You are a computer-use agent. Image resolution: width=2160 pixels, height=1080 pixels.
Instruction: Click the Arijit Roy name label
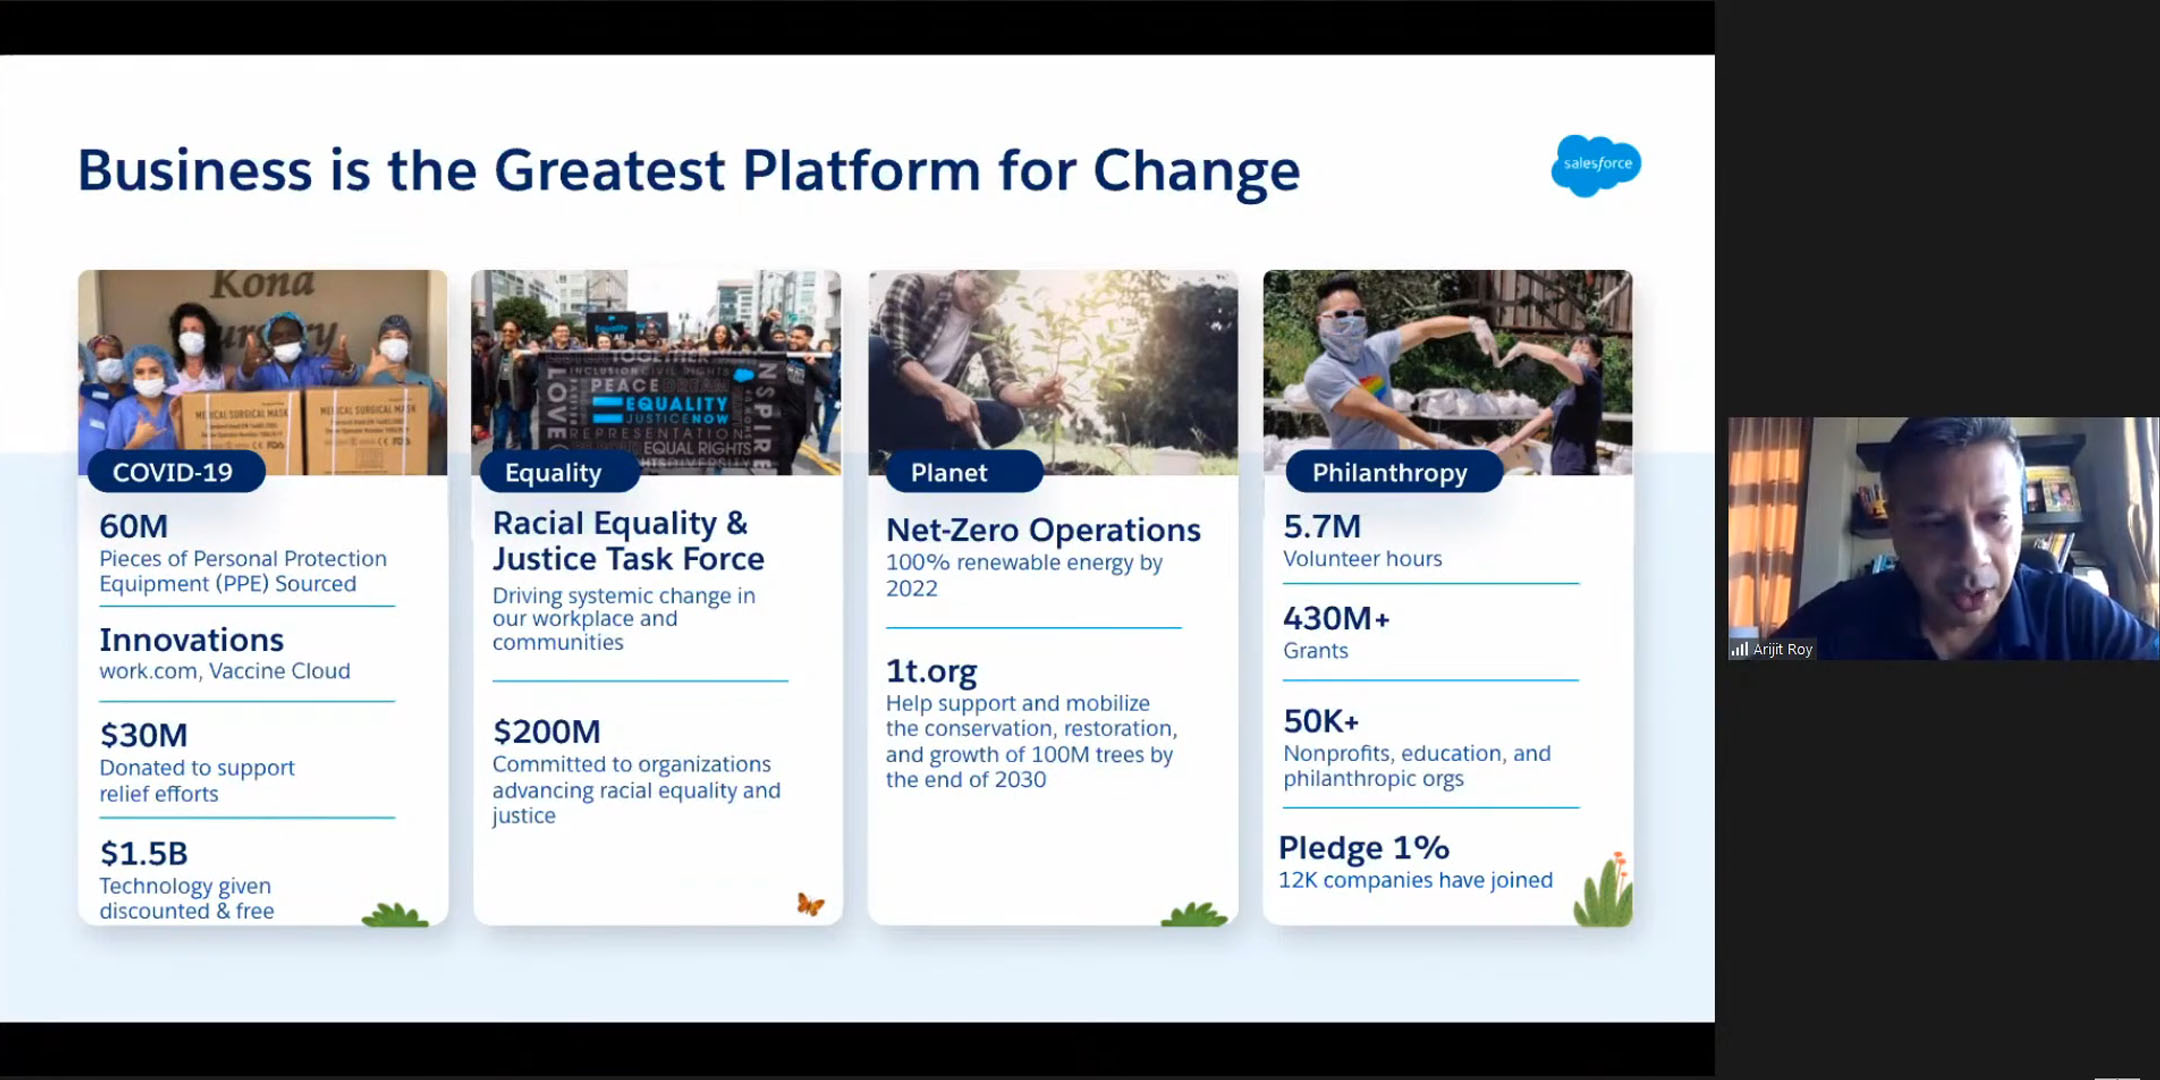pos(1782,649)
